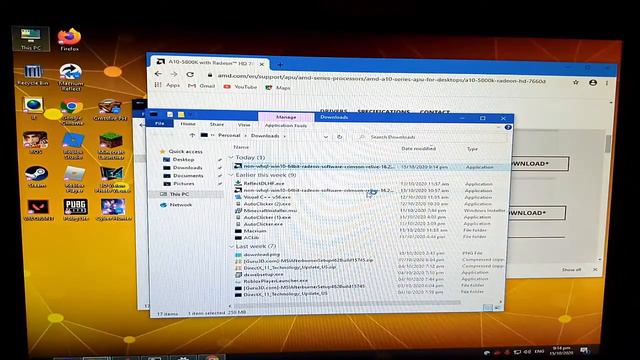Switch to Home ribbon tab

188,124
